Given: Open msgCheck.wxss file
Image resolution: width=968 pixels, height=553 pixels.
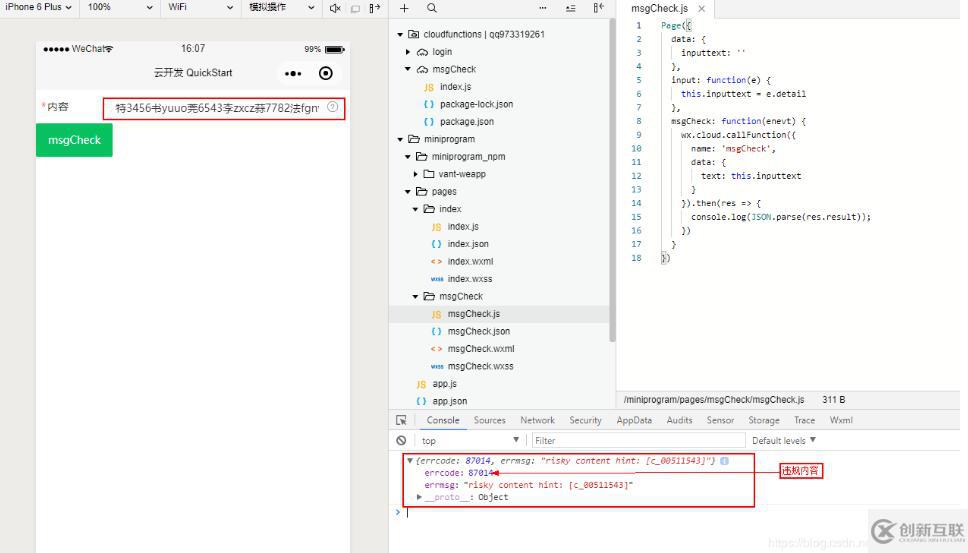Looking at the screenshot, I should coord(480,366).
